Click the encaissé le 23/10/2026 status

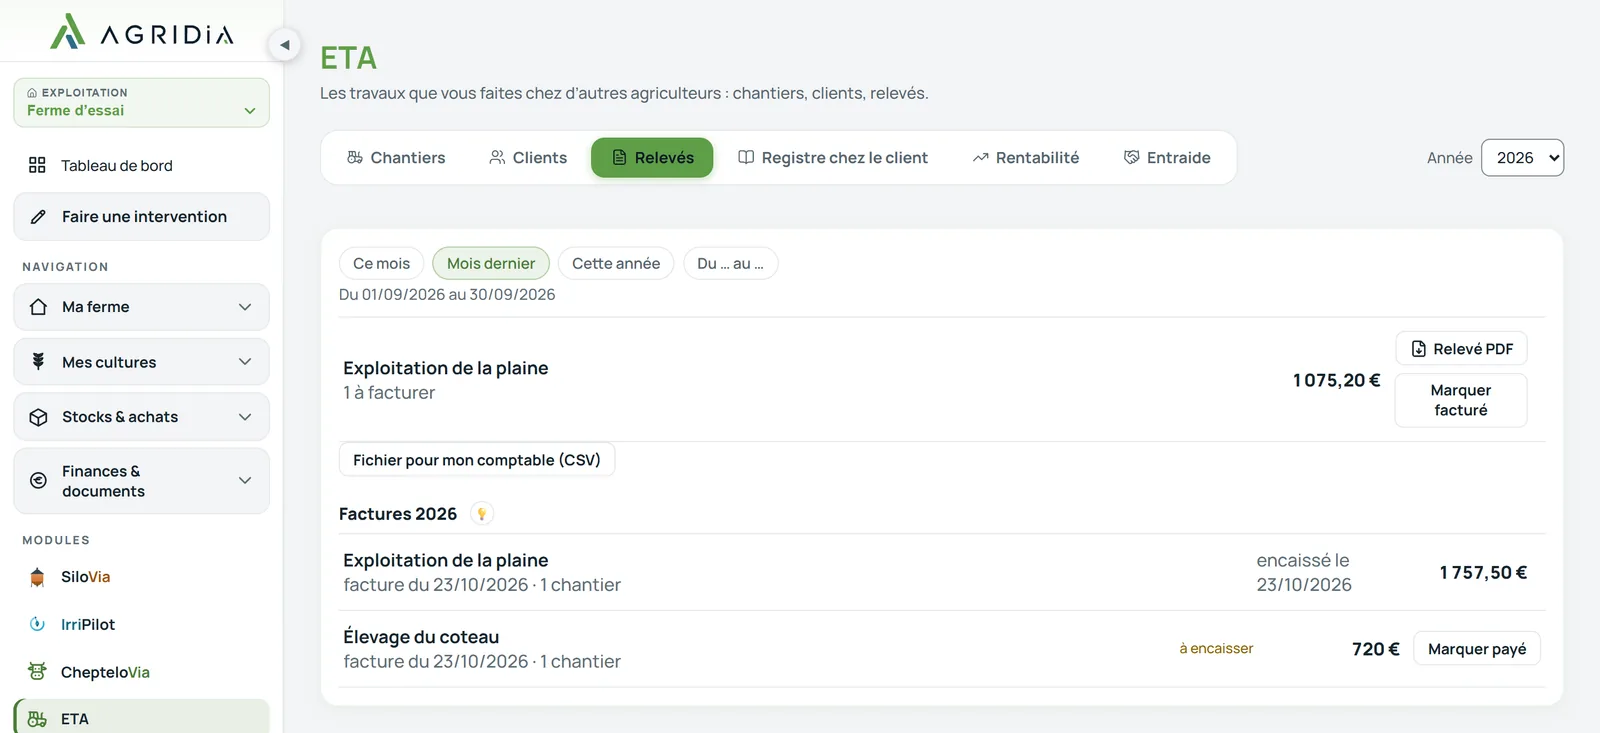1304,573
